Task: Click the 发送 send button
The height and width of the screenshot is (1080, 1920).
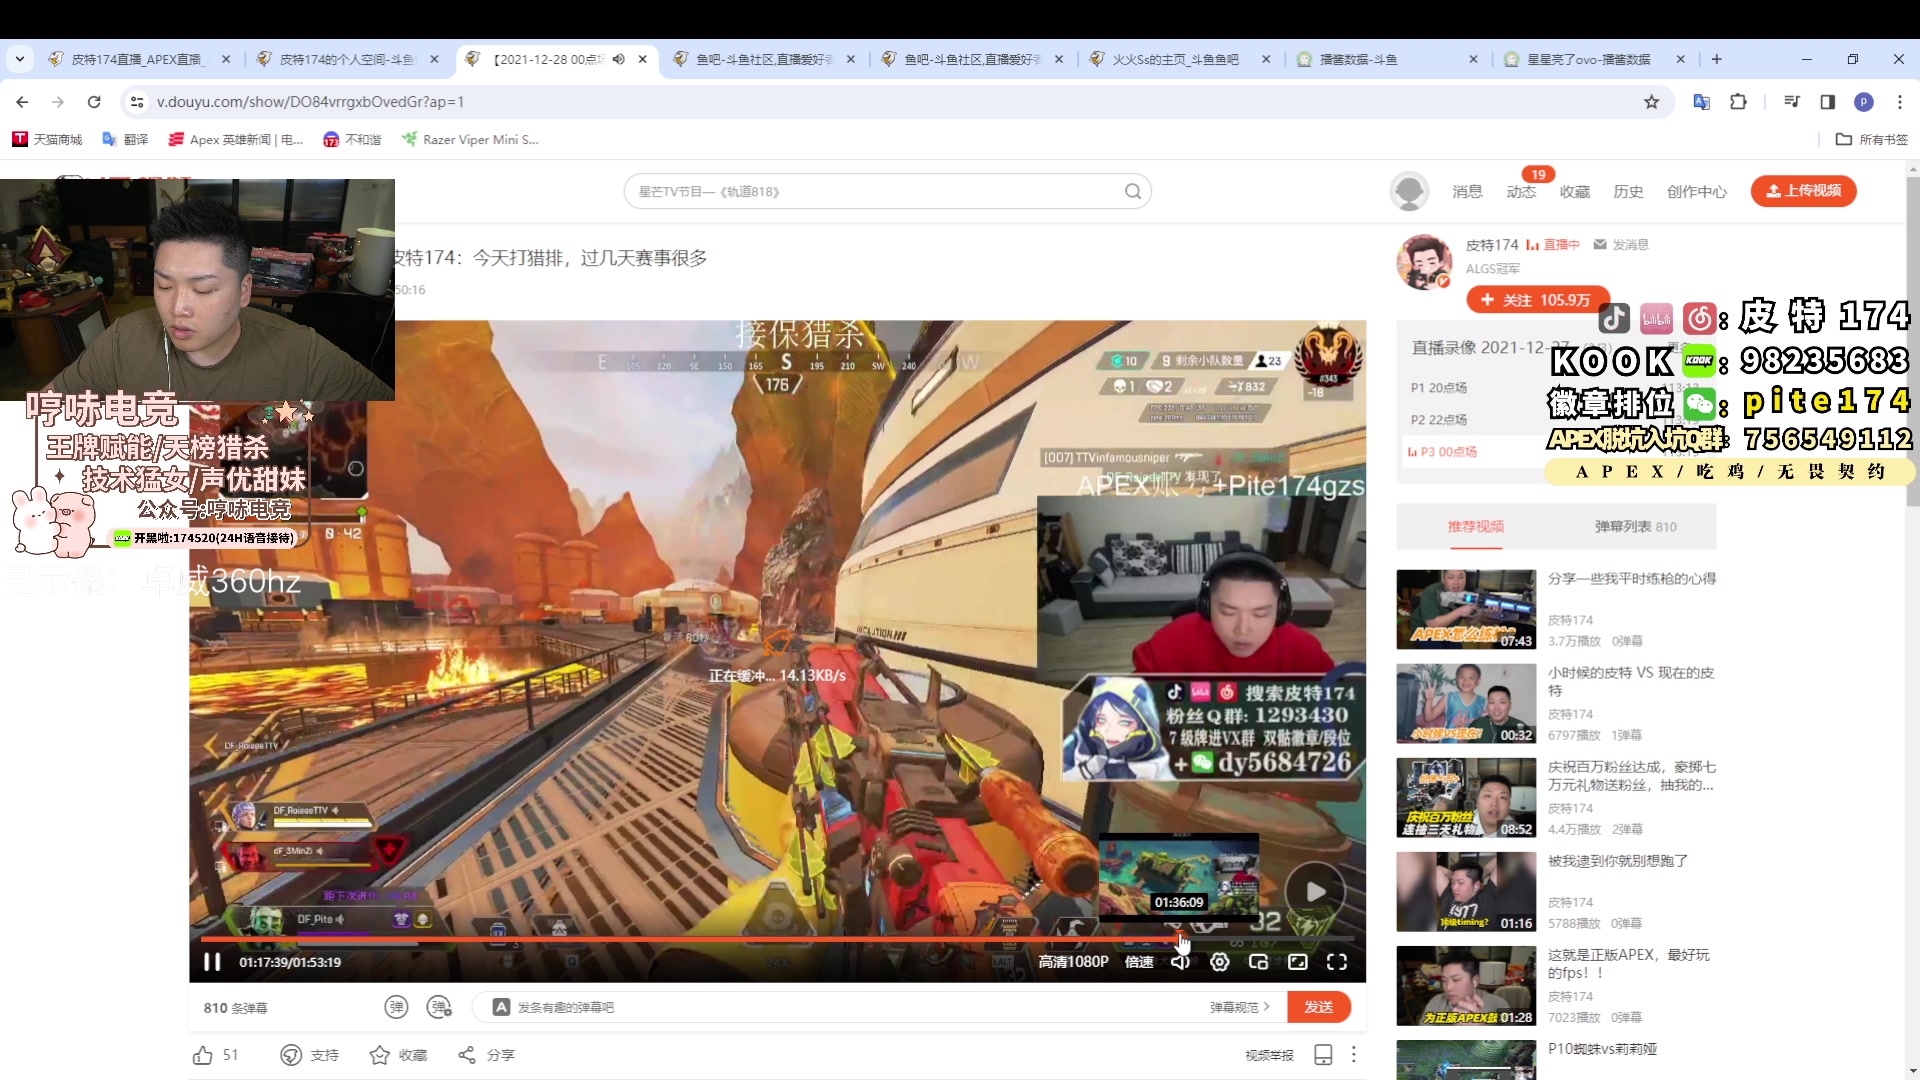Action: [x=1318, y=1007]
